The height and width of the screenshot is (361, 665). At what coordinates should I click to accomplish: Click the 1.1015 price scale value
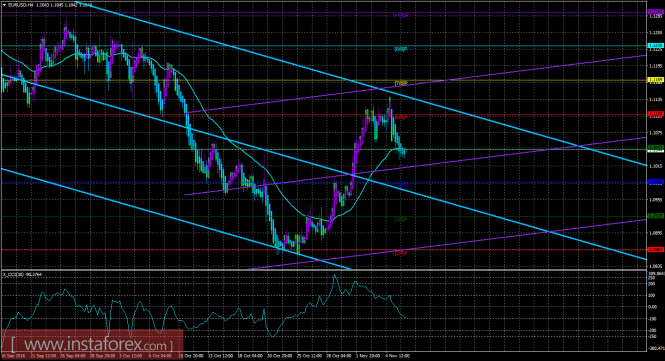tap(656, 166)
